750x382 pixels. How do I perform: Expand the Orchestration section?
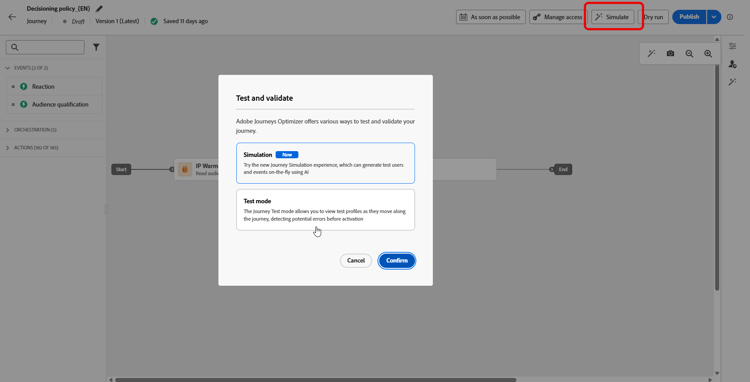tap(8, 130)
